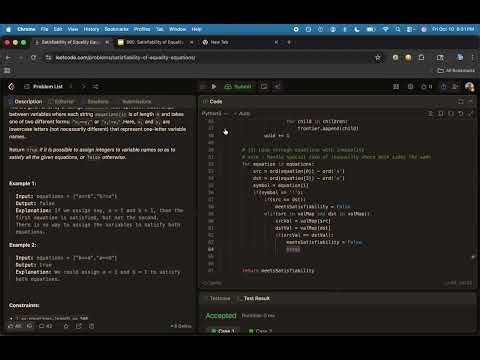Click the format code icon in editor toolbar

point(431,114)
